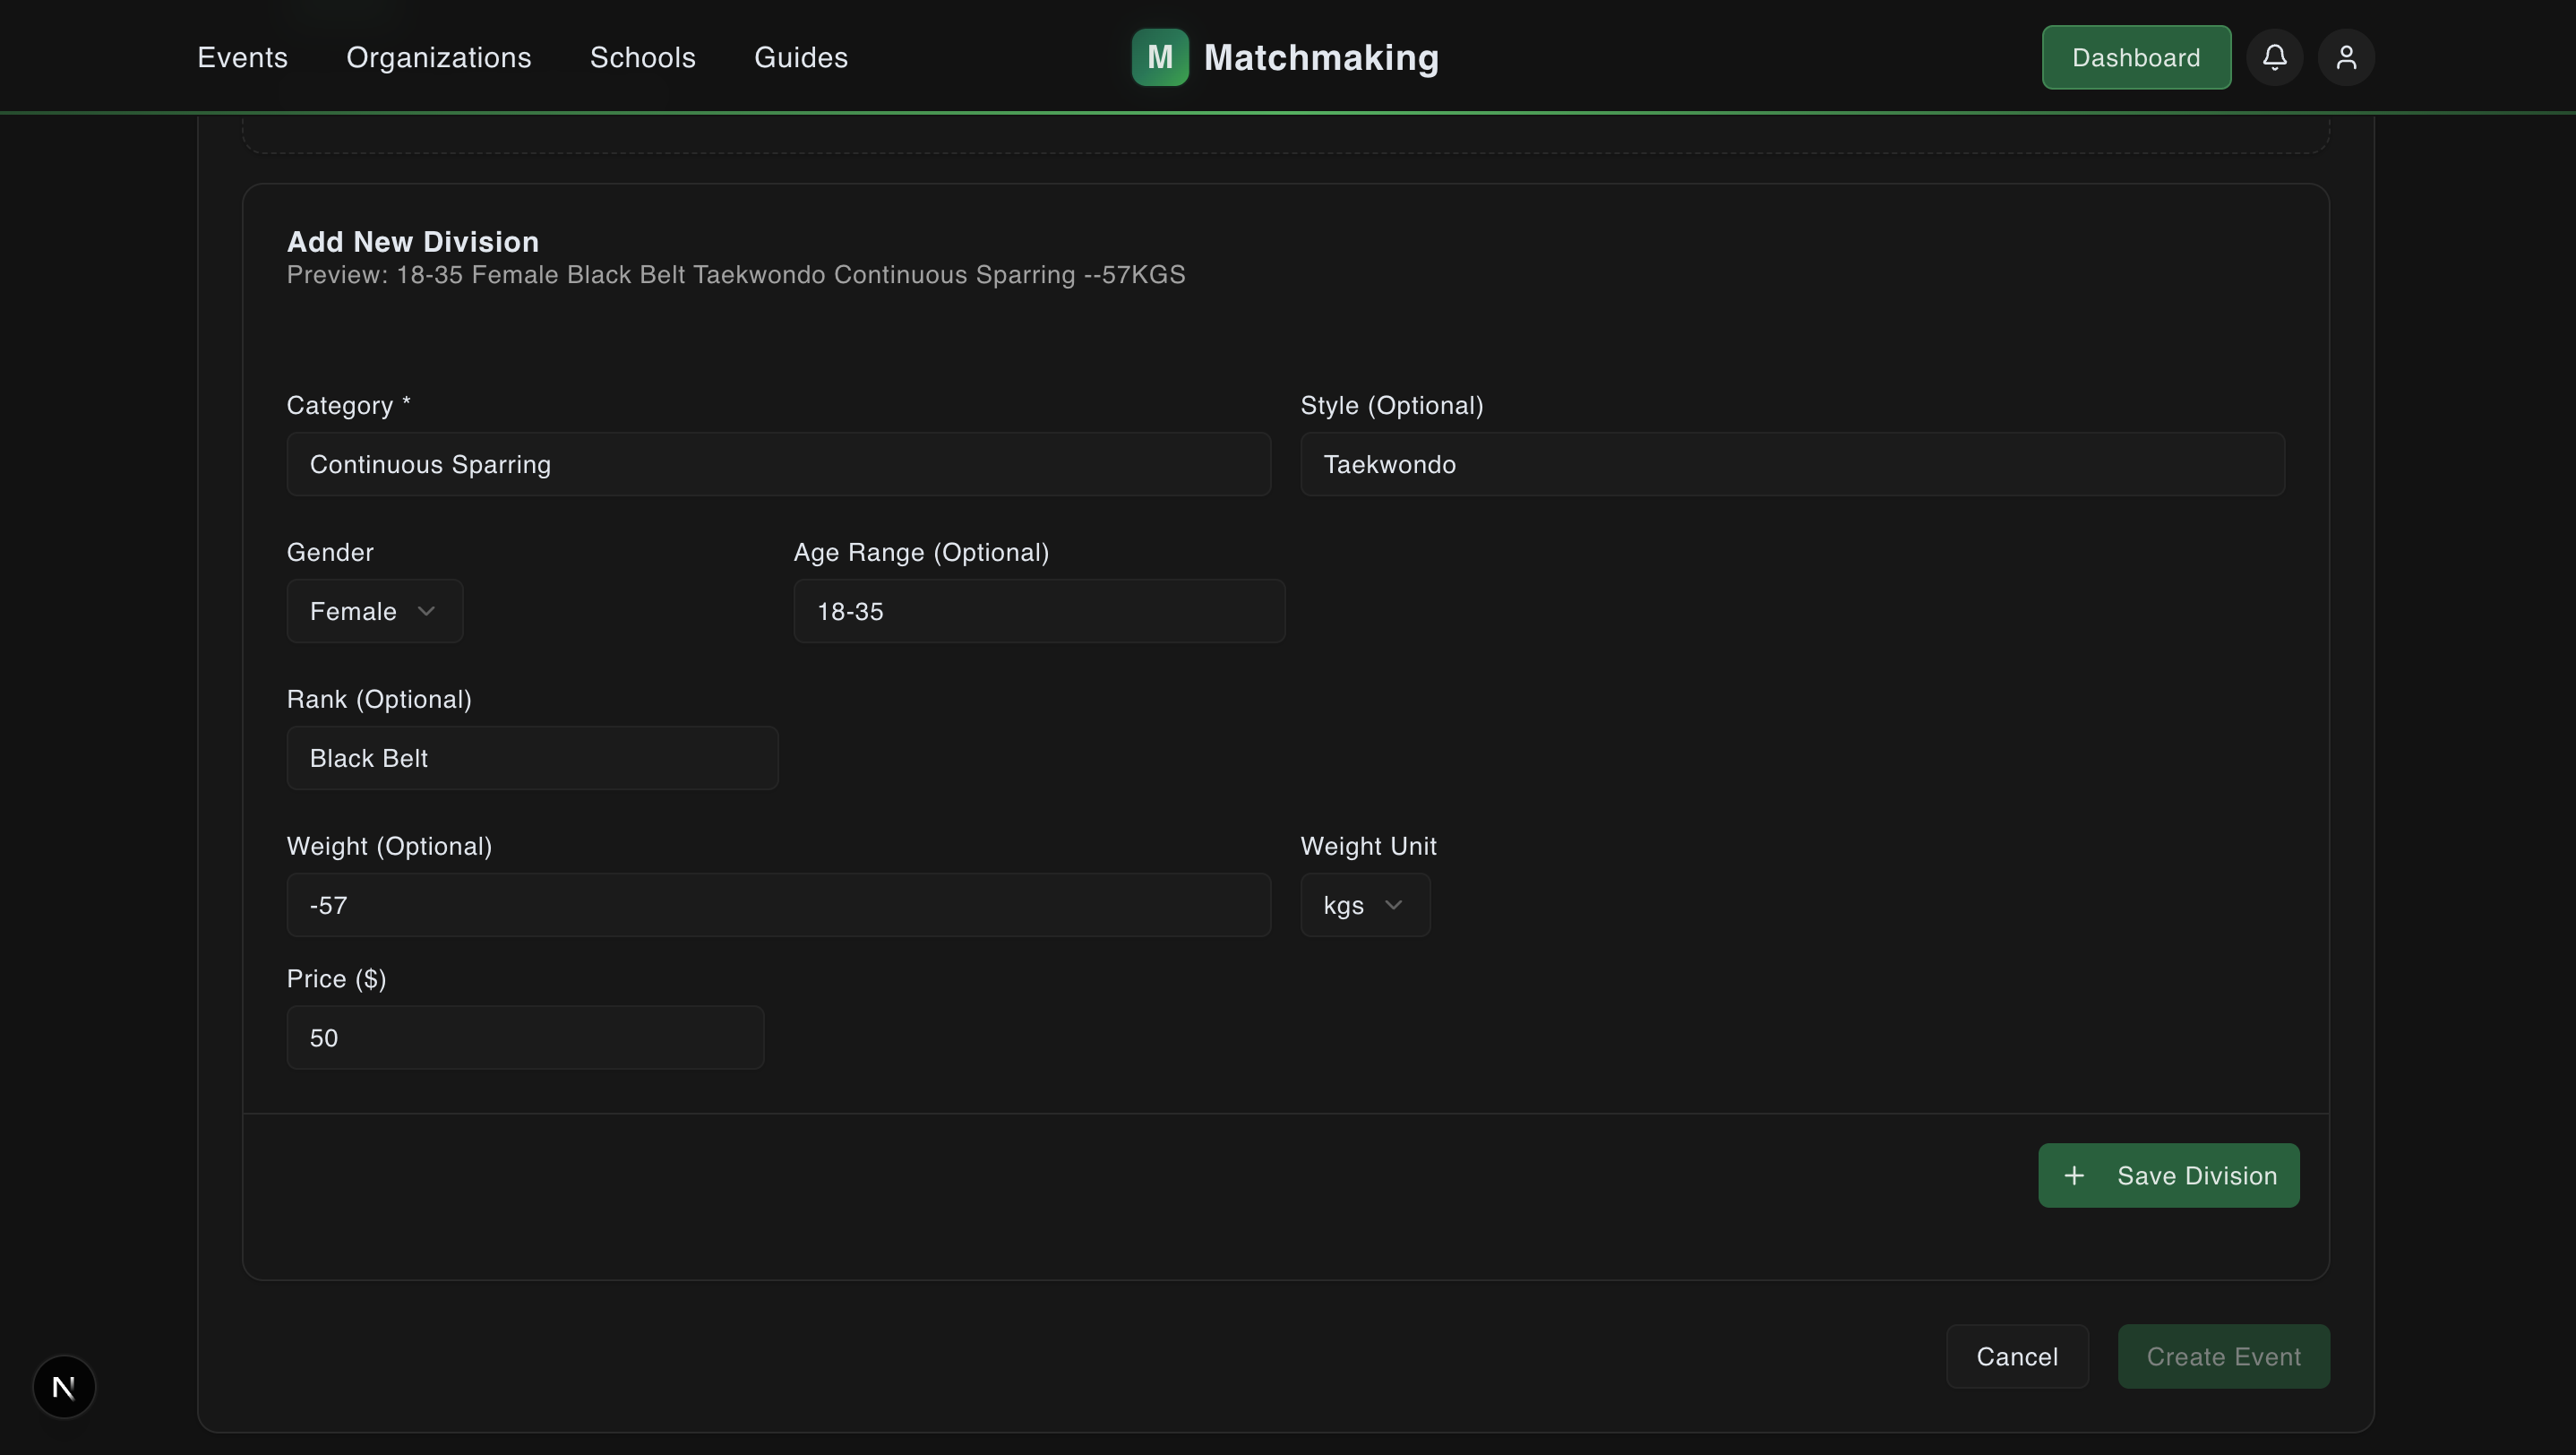Expand the Gender dropdown showing Female
The height and width of the screenshot is (1455, 2576).
click(374, 611)
